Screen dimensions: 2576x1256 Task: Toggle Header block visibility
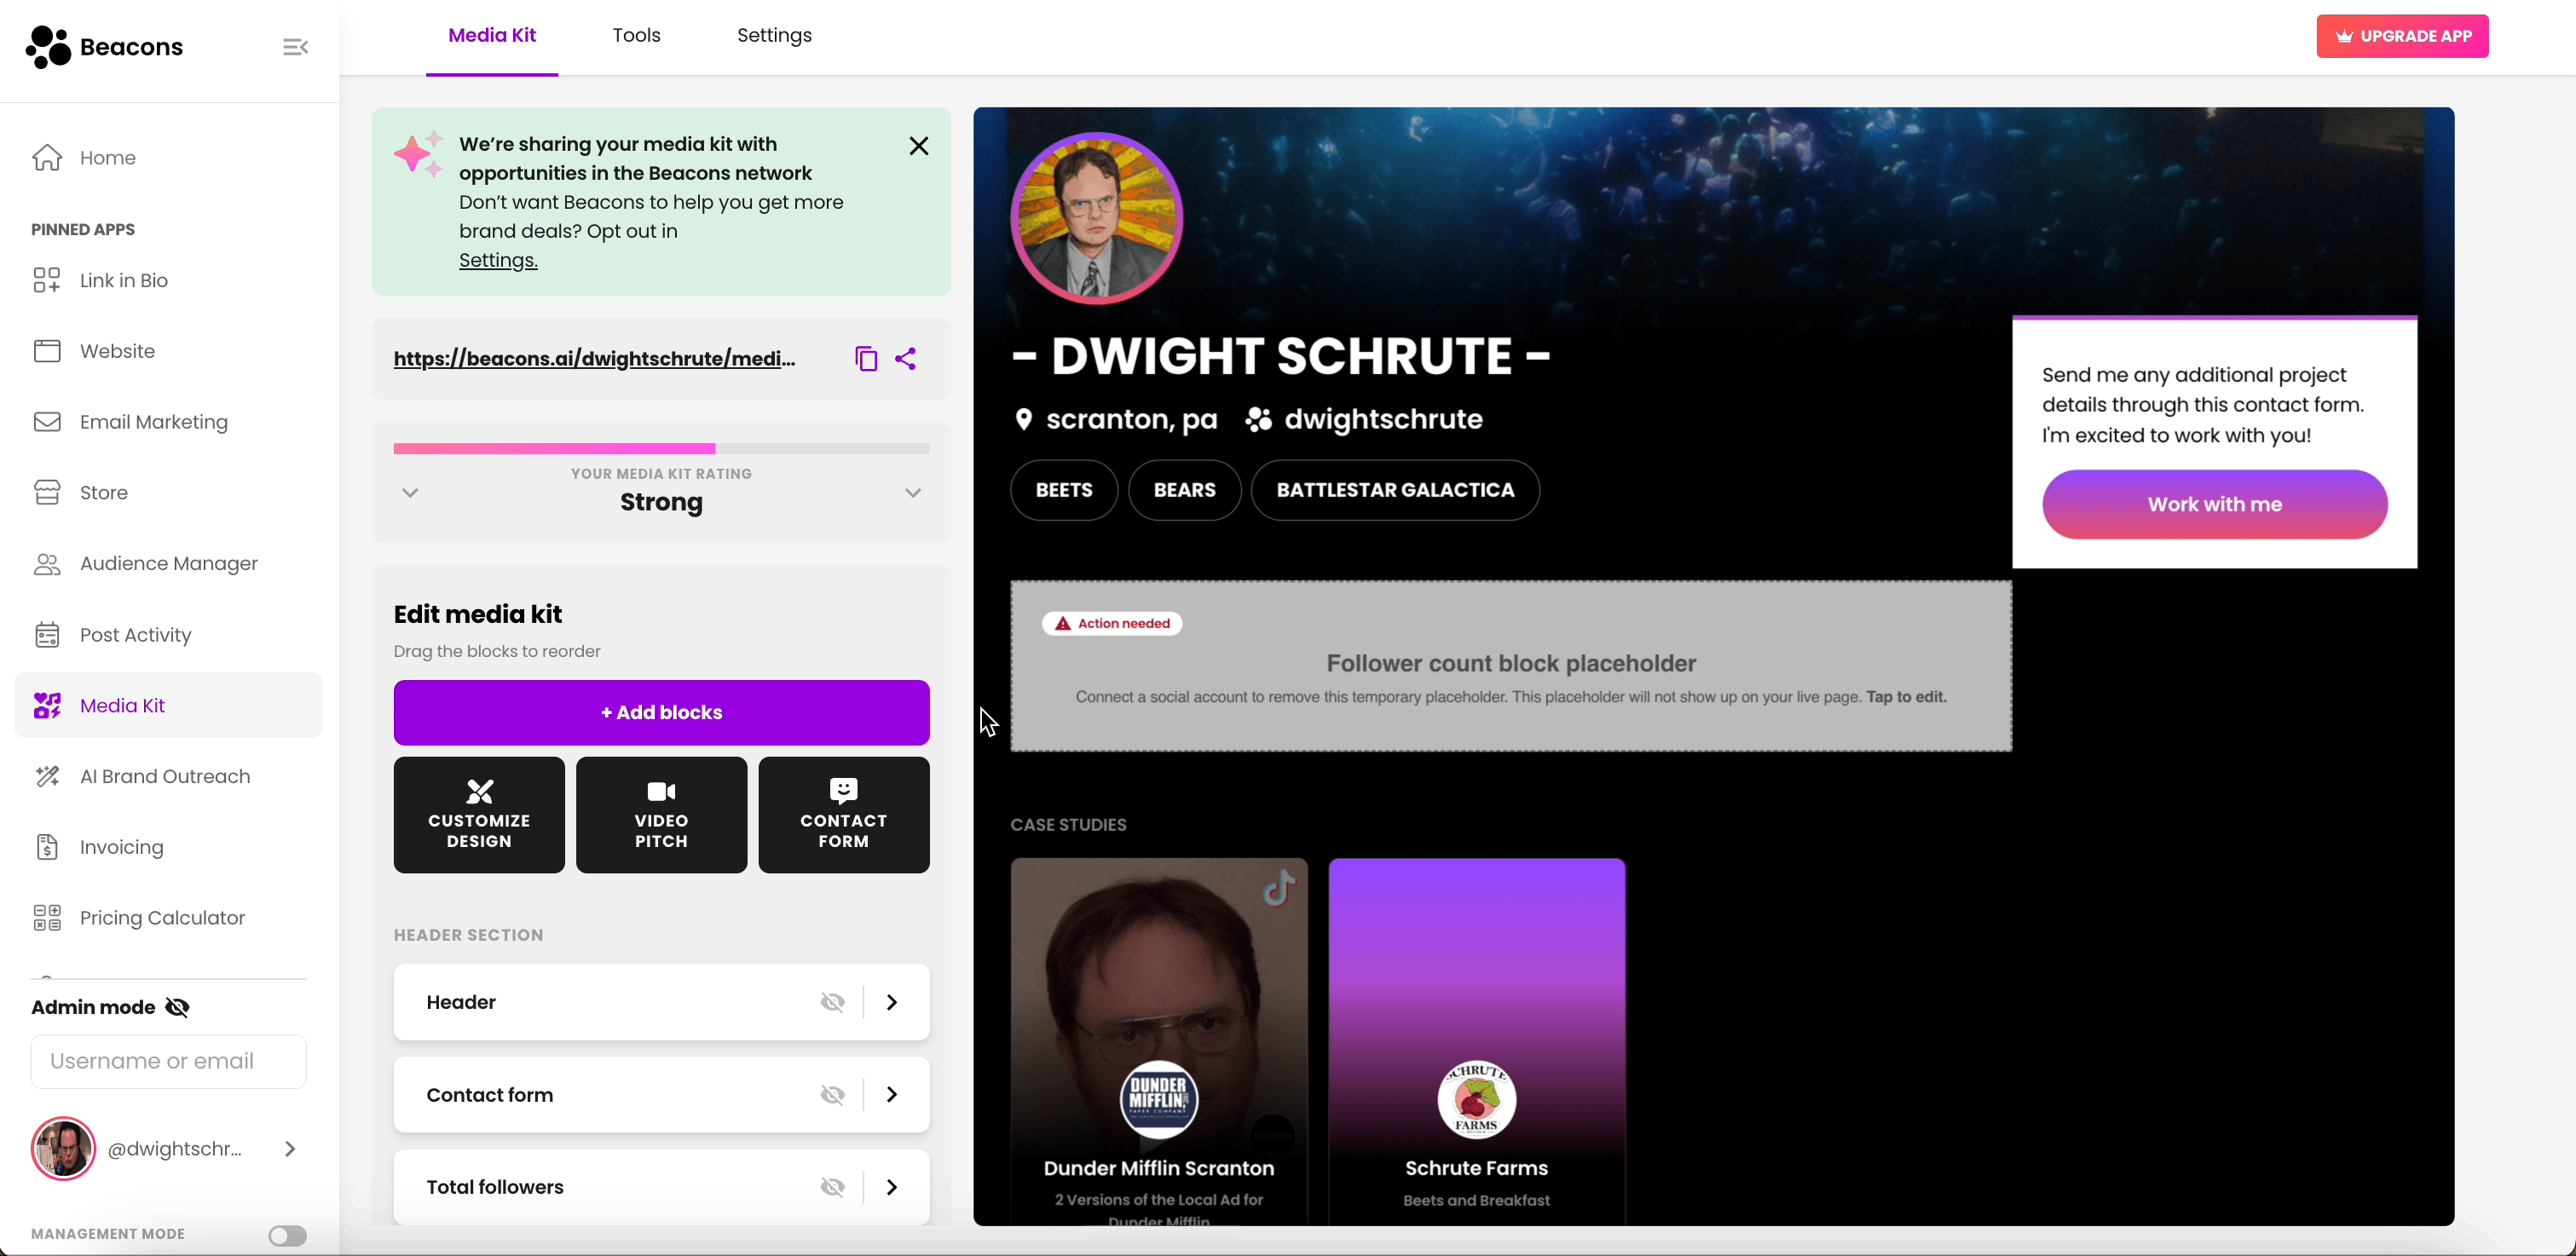832,1002
